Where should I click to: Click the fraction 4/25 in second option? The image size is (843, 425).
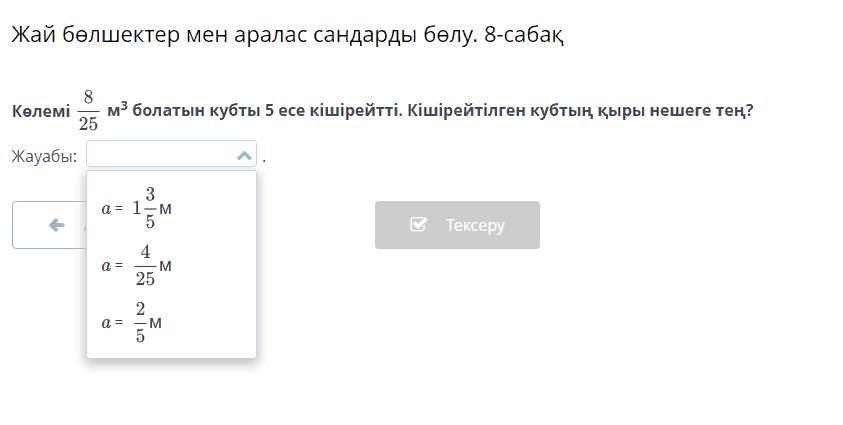(x=145, y=265)
